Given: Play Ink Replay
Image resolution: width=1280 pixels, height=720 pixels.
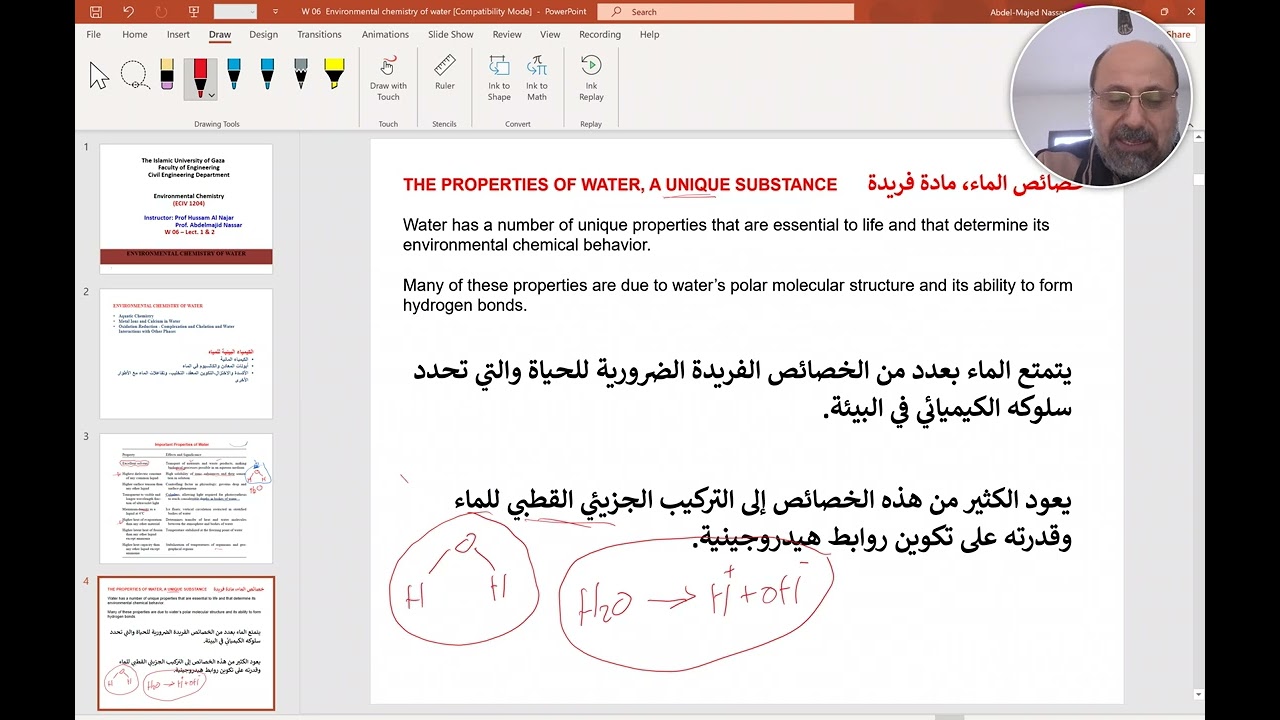Looking at the screenshot, I should (x=591, y=78).
